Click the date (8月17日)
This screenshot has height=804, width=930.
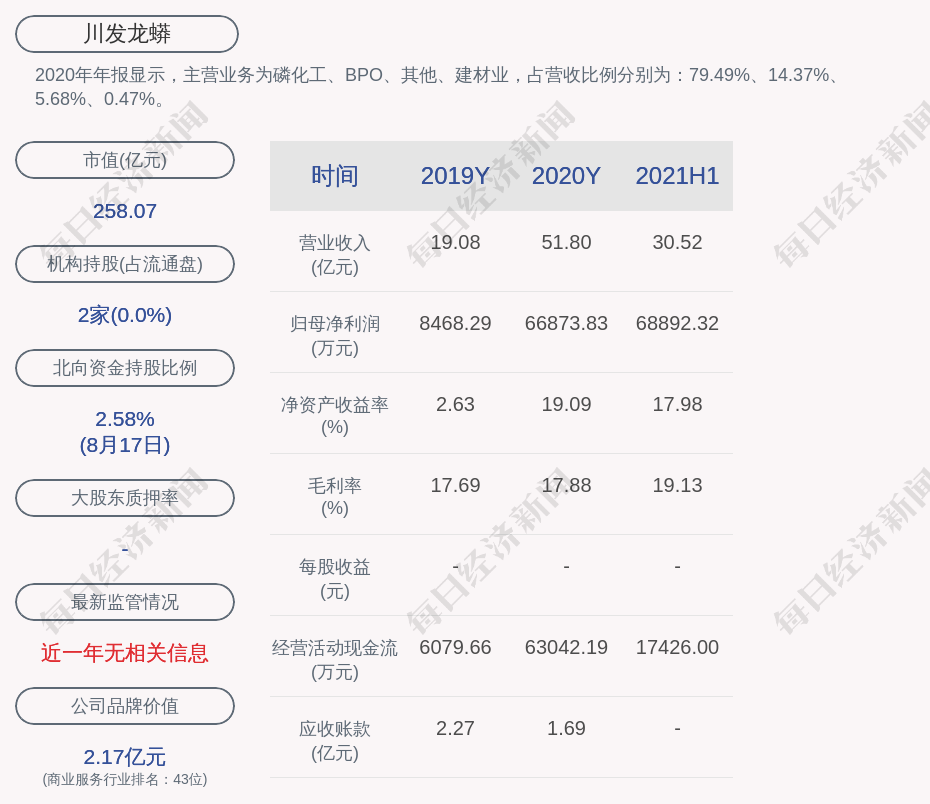coord(125,445)
